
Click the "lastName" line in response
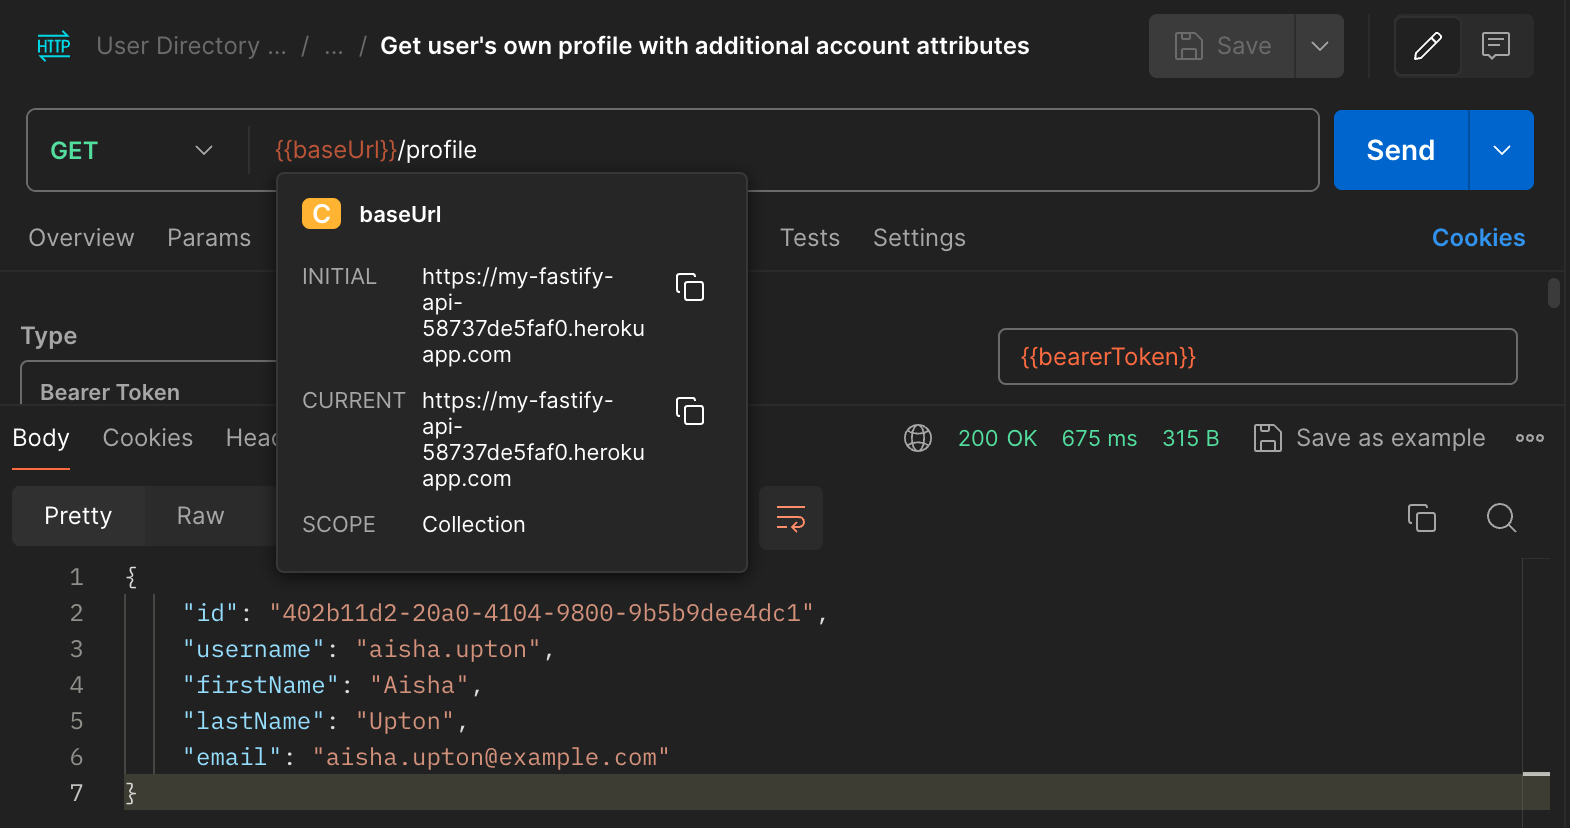[325, 721]
